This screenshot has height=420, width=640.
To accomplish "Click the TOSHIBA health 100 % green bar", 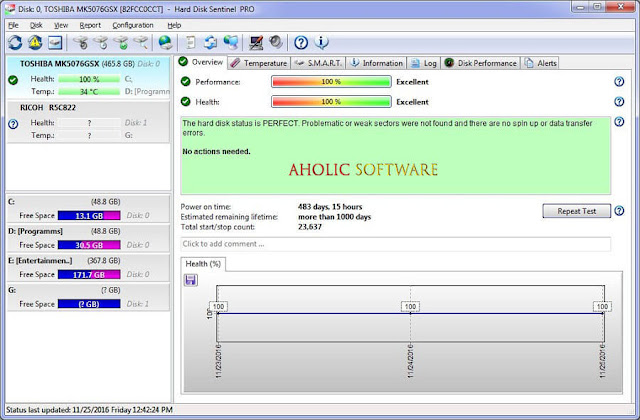I will (x=89, y=79).
